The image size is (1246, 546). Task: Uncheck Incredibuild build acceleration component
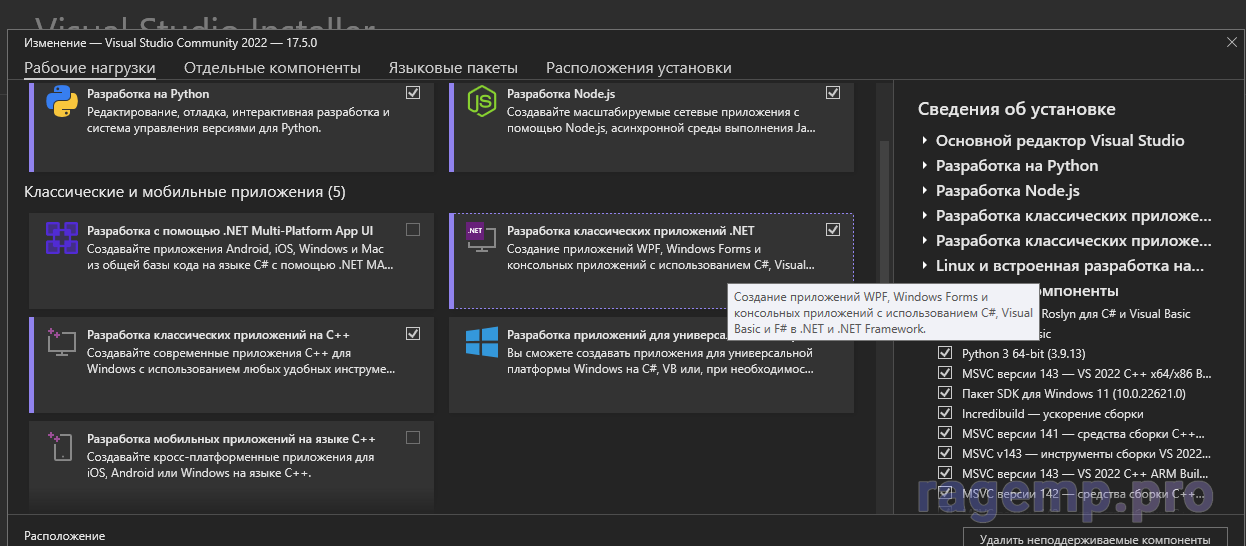[945, 414]
